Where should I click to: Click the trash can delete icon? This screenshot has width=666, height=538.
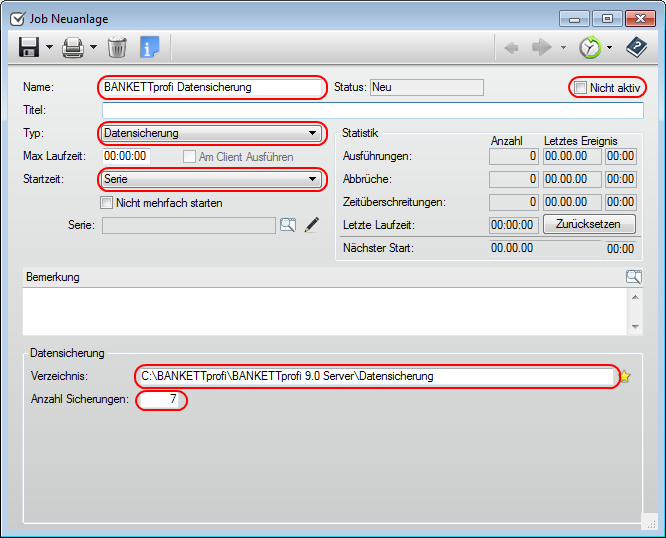pyautogui.click(x=117, y=47)
